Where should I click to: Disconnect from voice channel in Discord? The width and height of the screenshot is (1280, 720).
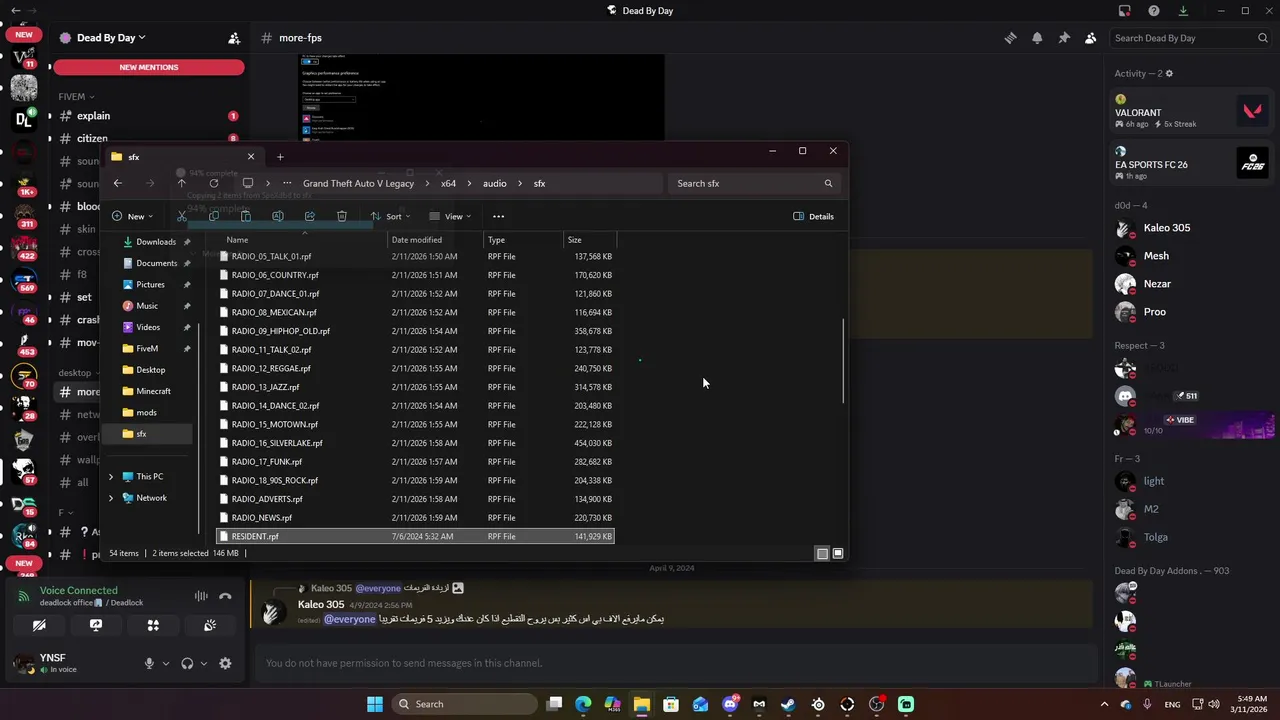pyautogui.click(x=225, y=596)
